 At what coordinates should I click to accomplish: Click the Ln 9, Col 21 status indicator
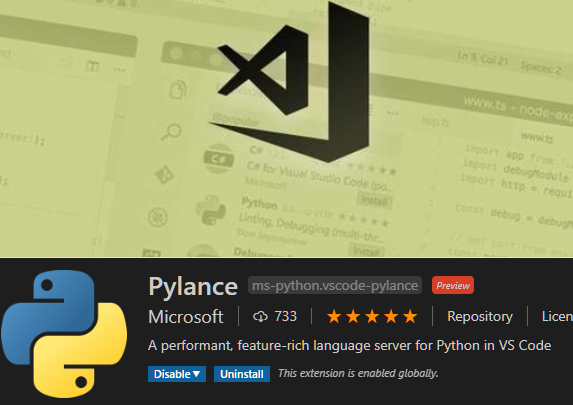click(x=482, y=58)
